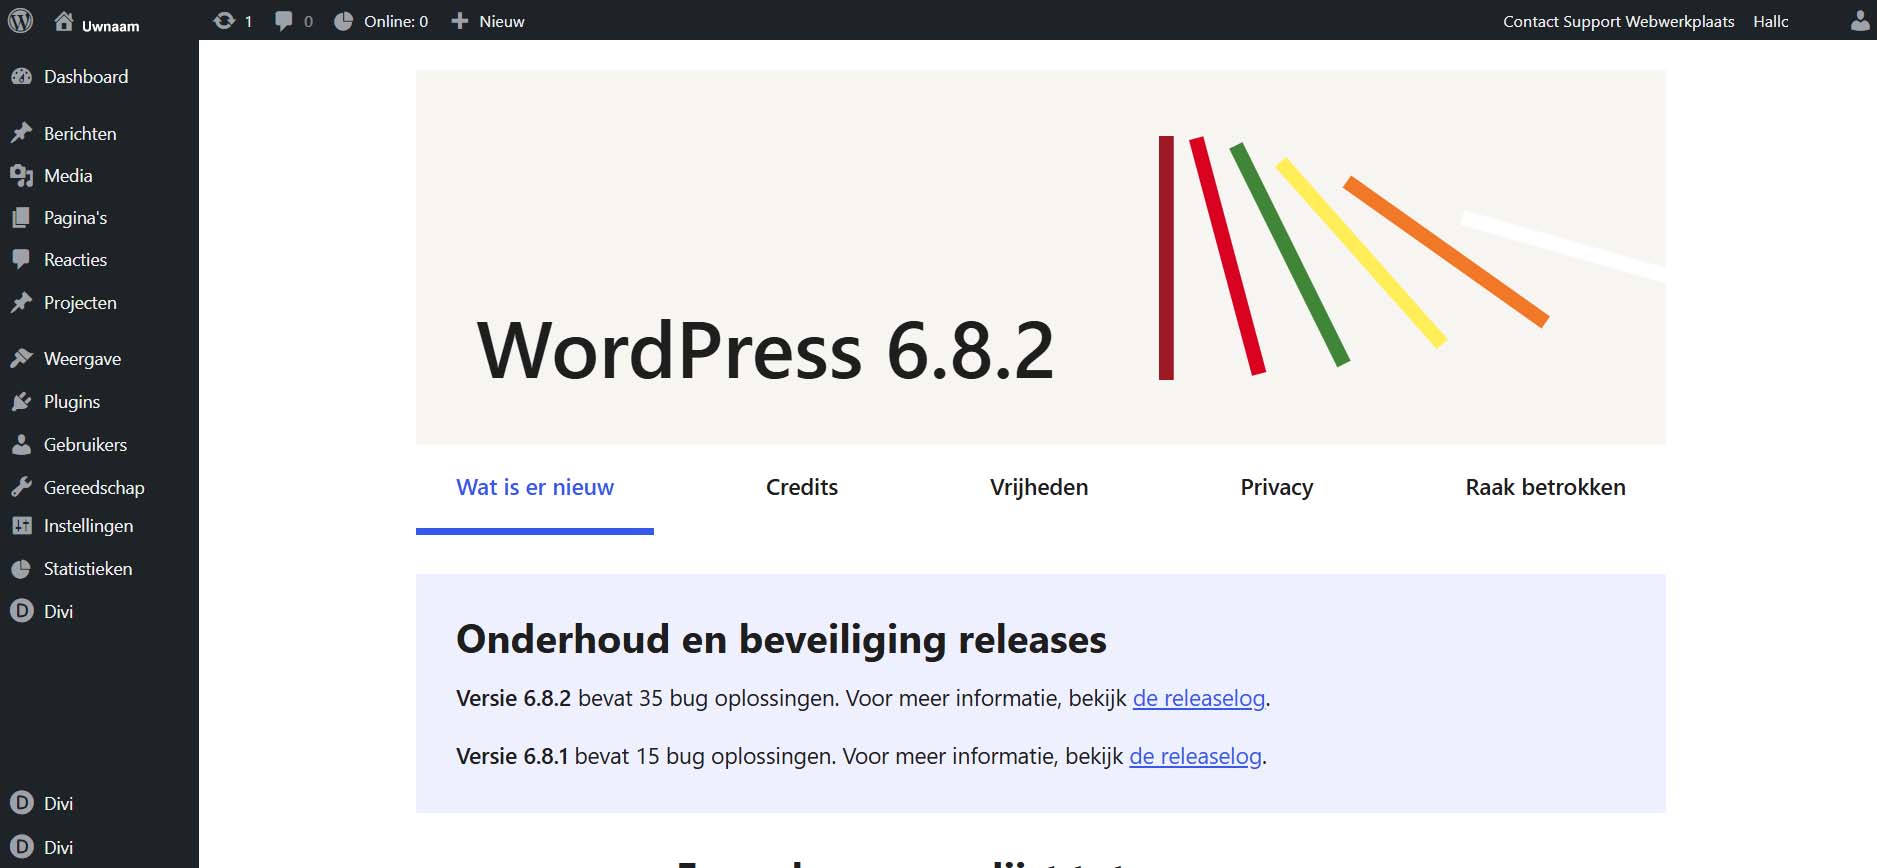
Task: Click the Gereedschap wrench icon
Action: (x=21, y=488)
